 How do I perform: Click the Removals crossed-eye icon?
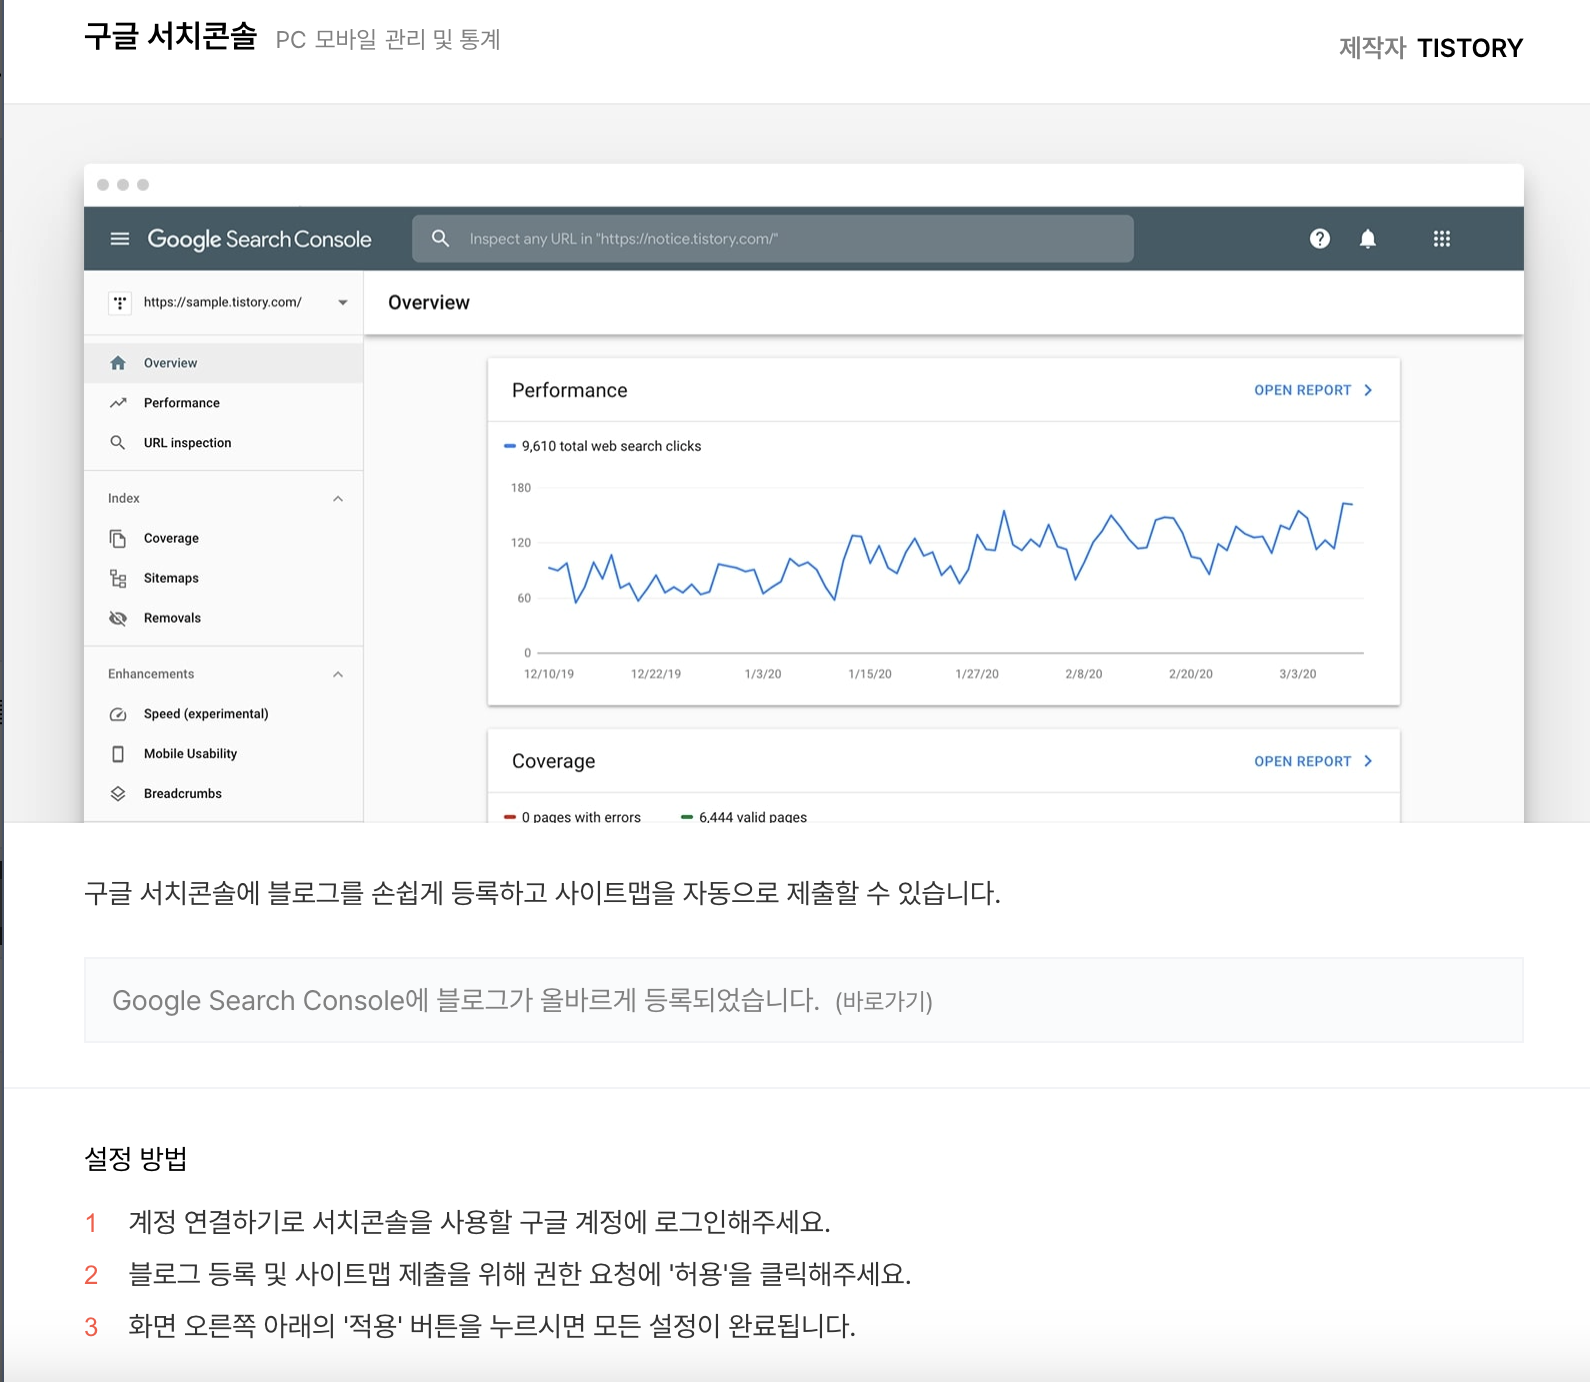coord(118,619)
